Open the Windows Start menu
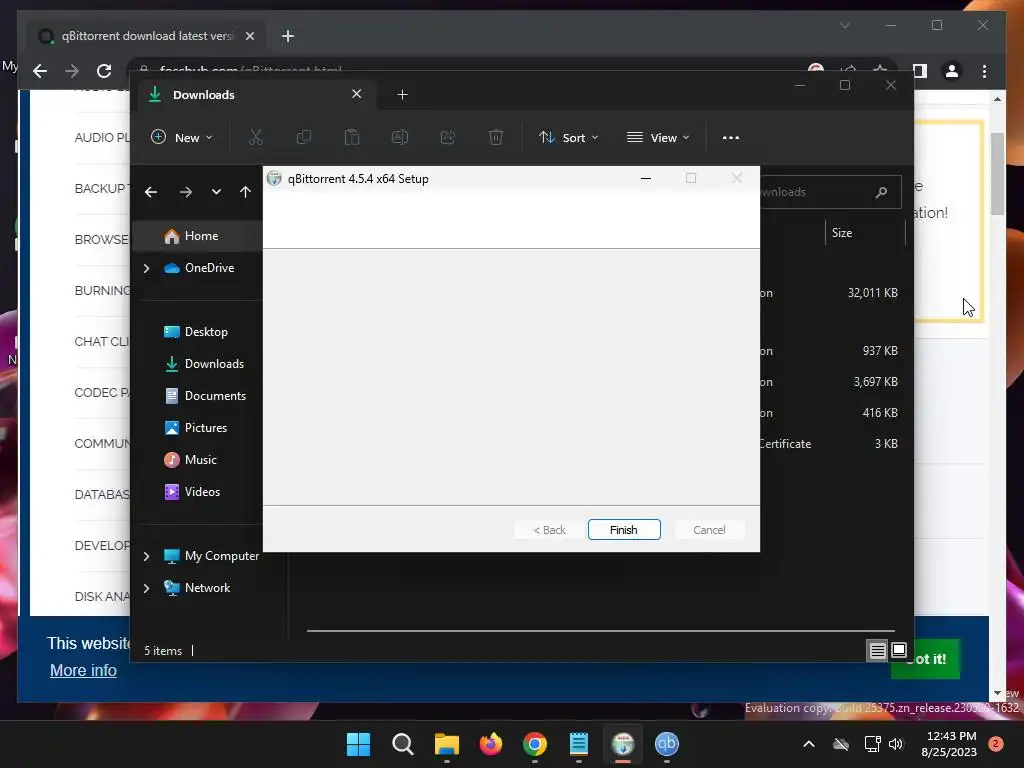The height and width of the screenshot is (768, 1024). (358, 744)
